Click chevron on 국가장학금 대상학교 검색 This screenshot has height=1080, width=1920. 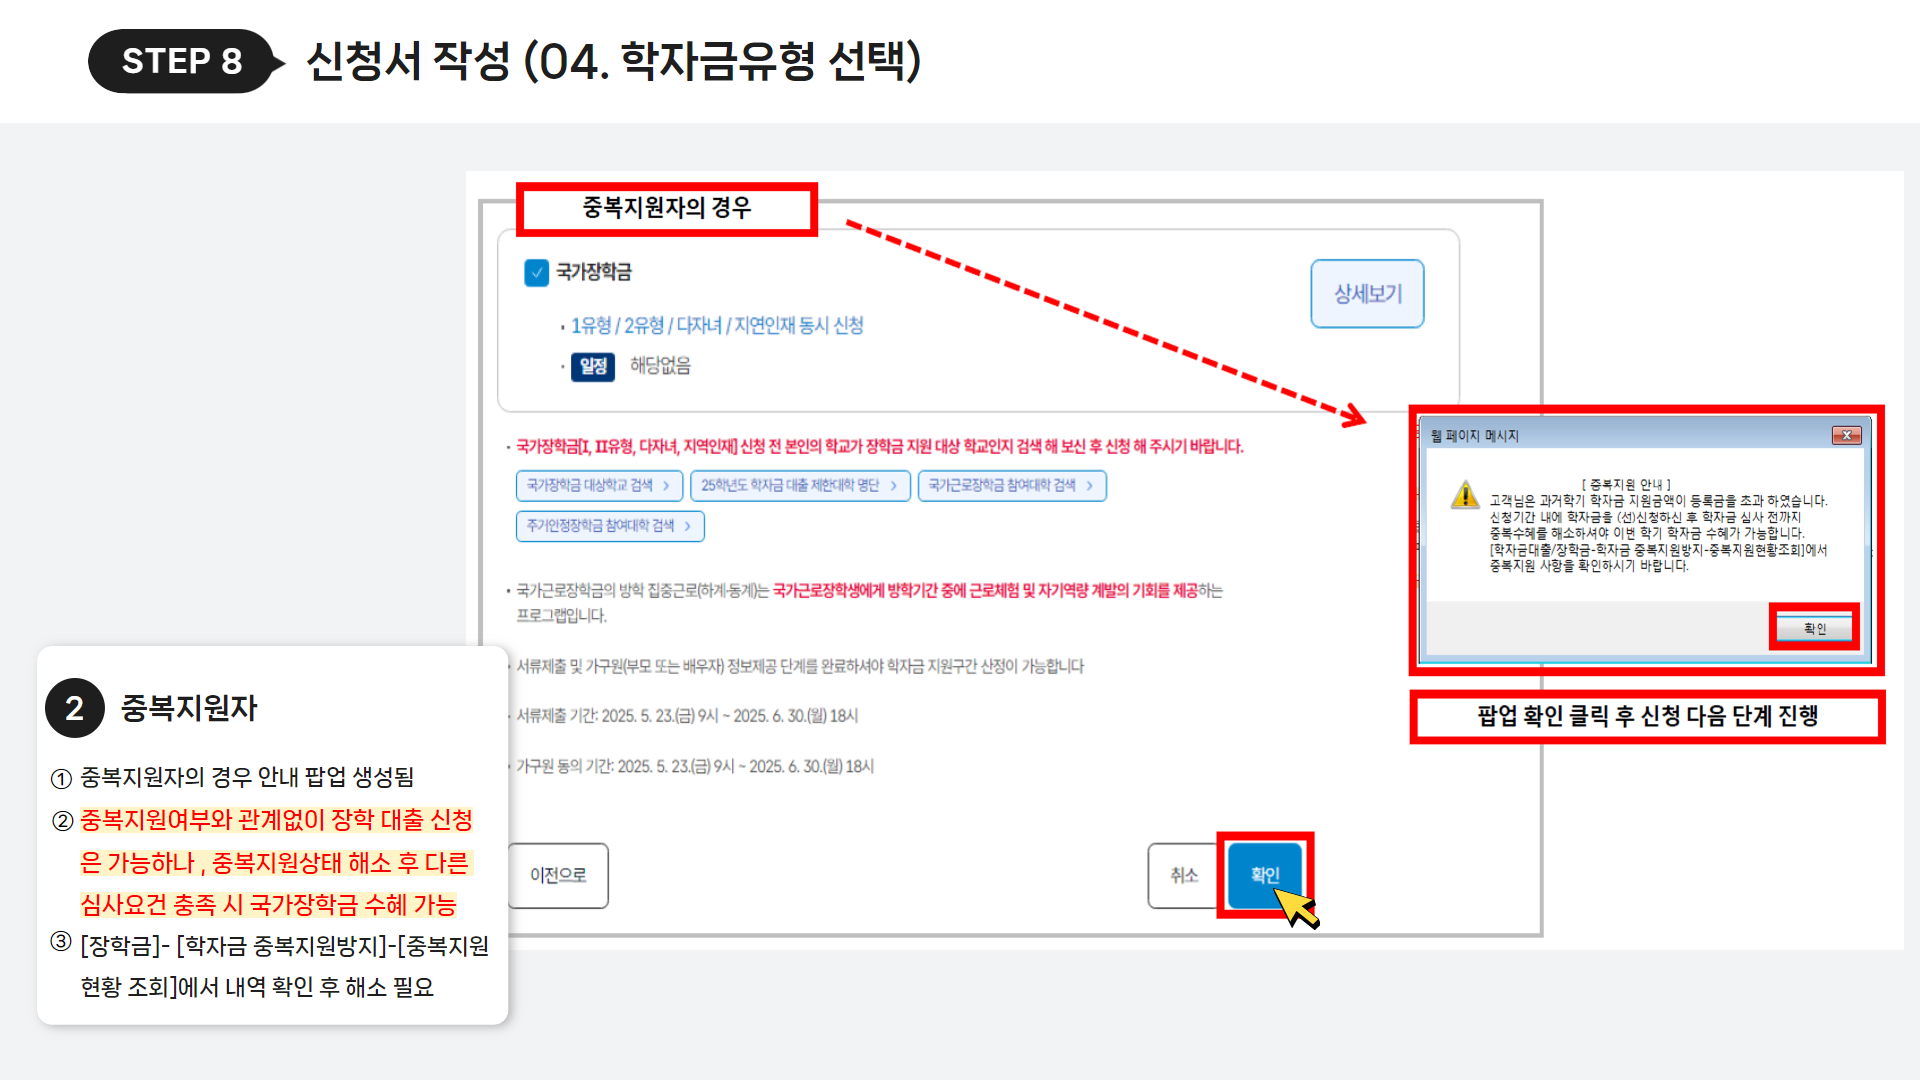666,485
